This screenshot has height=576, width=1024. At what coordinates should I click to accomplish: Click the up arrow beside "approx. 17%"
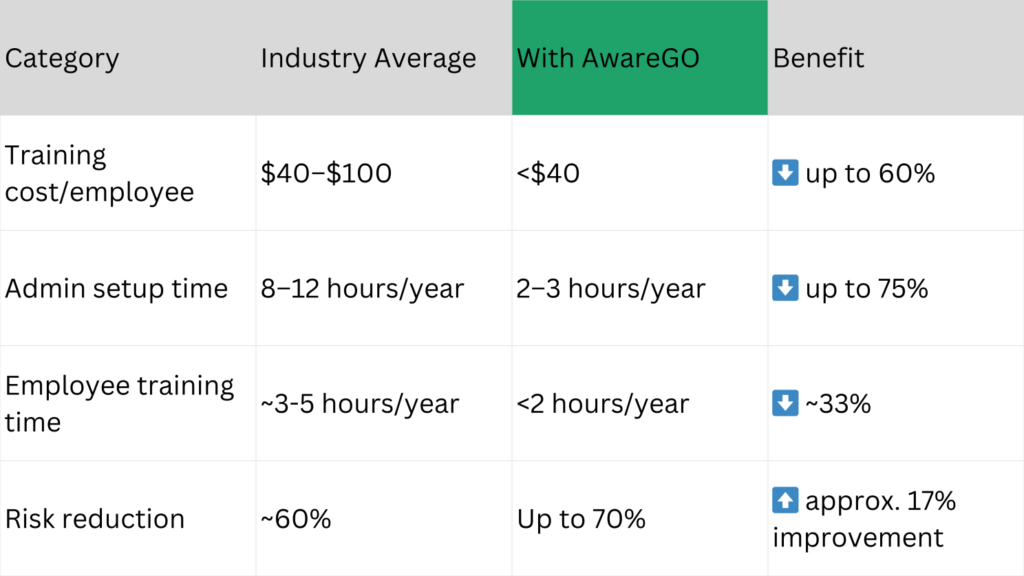tap(786, 500)
